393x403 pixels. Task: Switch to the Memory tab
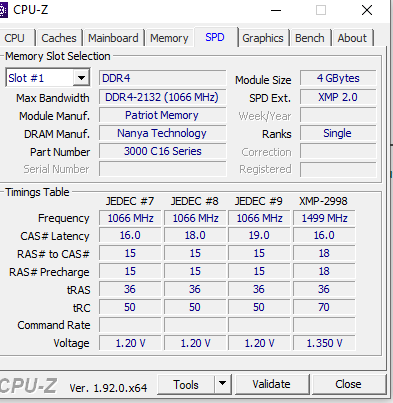coord(169,38)
